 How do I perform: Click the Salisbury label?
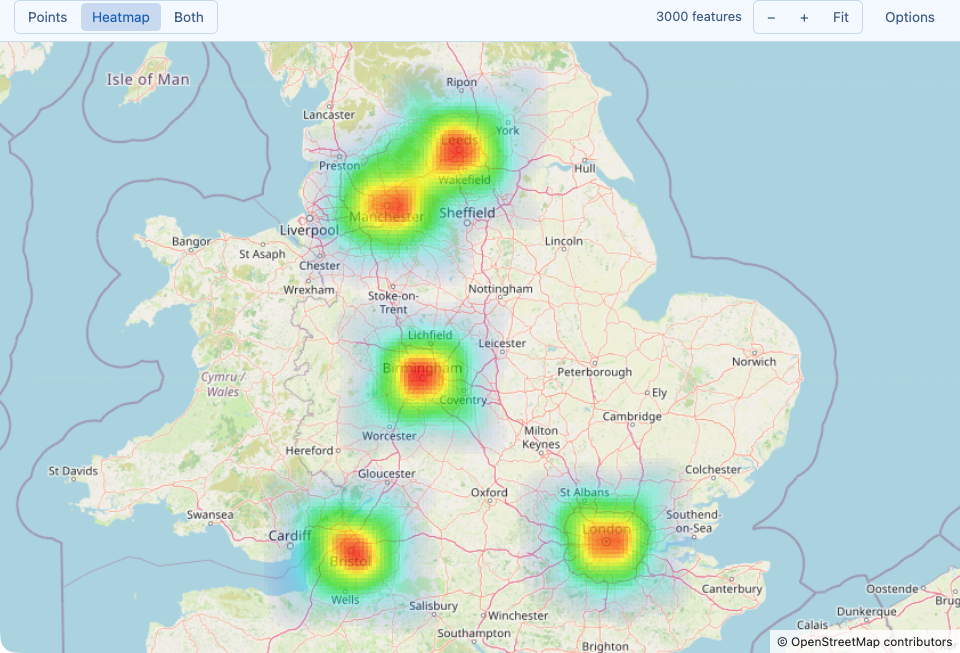pyautogui.click(x=433, y=606)
